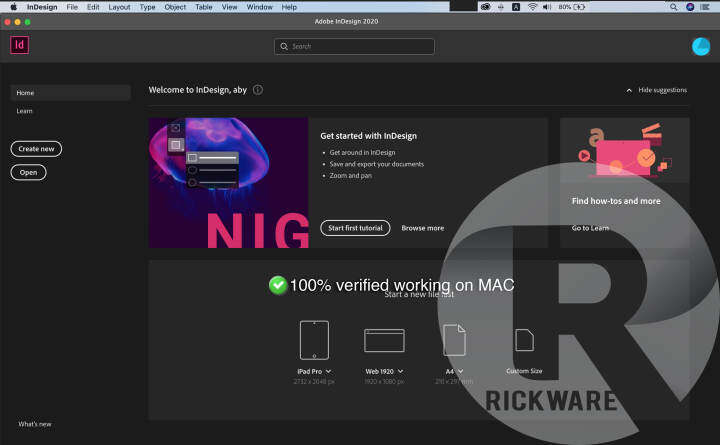Click the Wi-Fi status icon
The image size is (720, 445).
pyautogui.click(x=532, y=7)
